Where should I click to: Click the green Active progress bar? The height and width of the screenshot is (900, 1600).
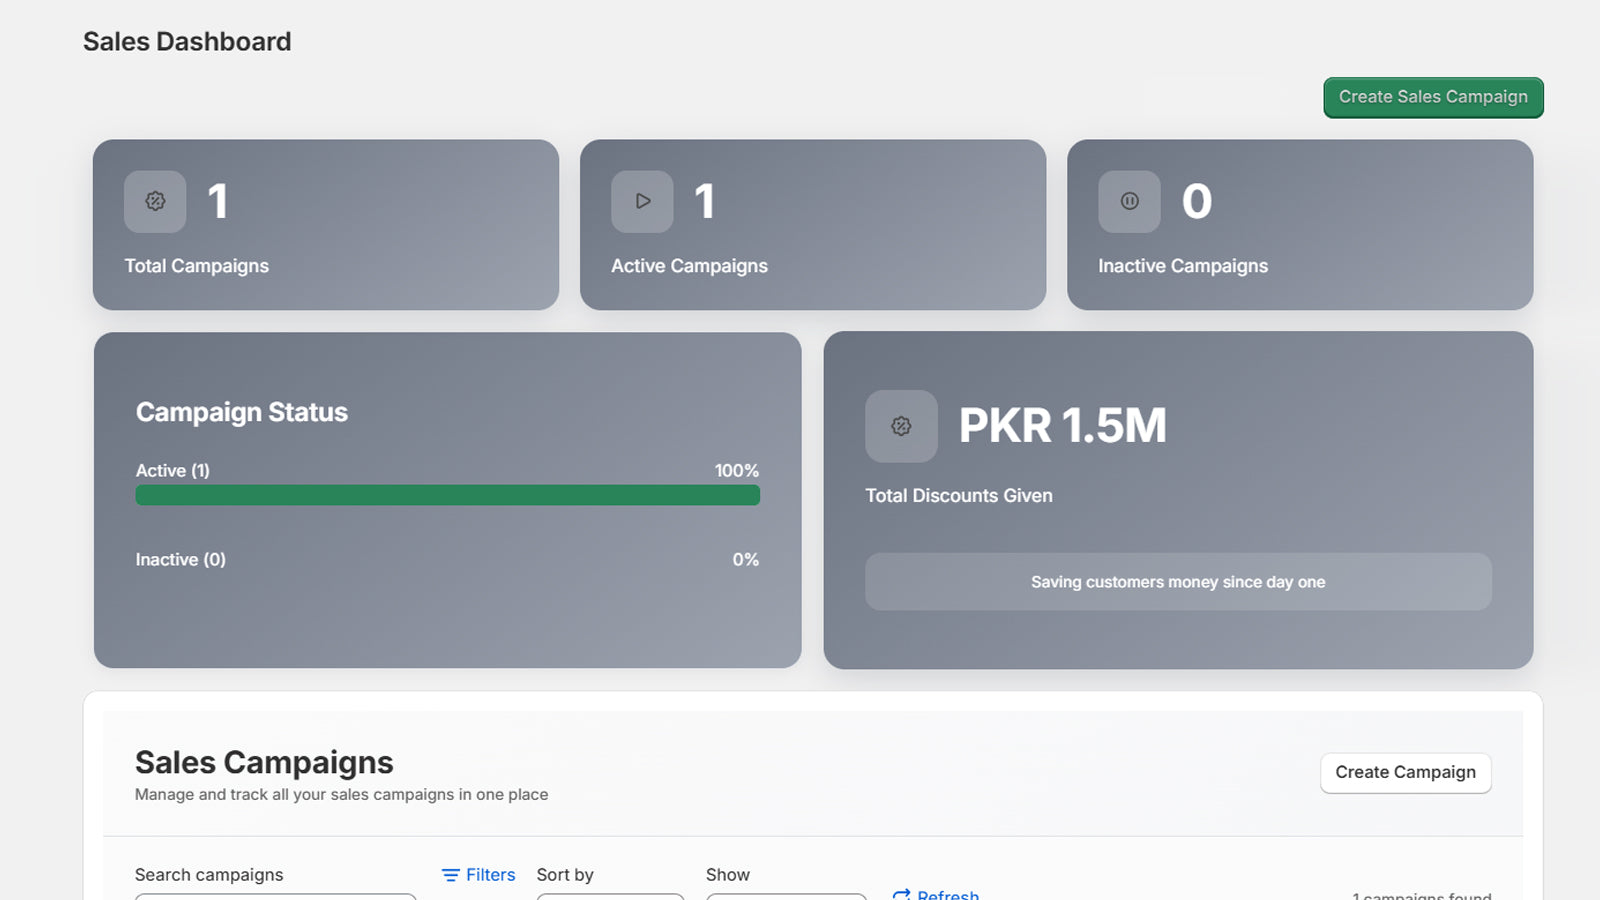(x=447, y=495)
